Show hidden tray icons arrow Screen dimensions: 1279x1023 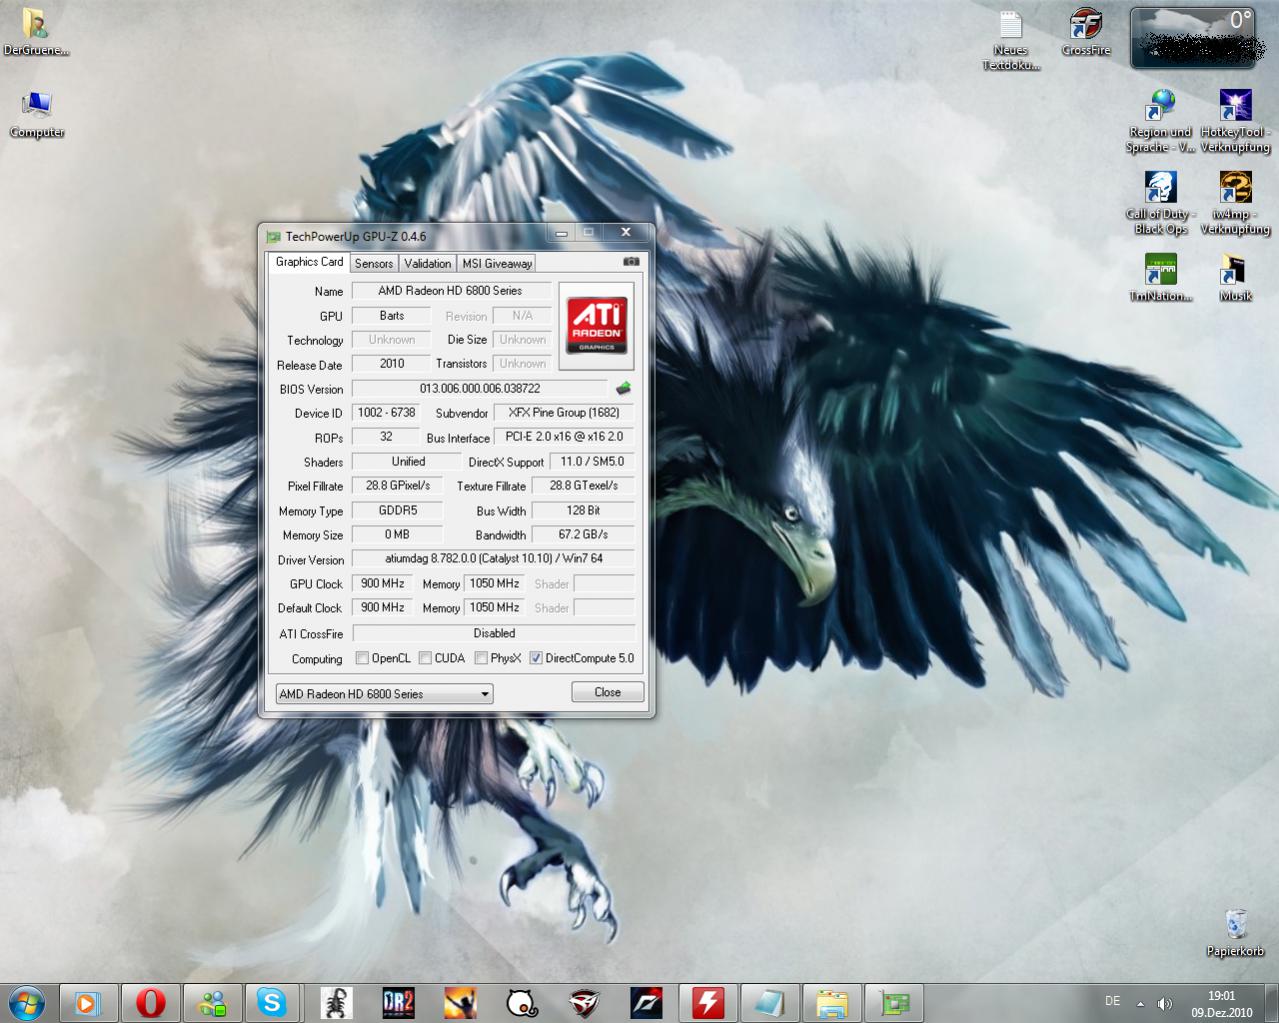point(1140,1002)
